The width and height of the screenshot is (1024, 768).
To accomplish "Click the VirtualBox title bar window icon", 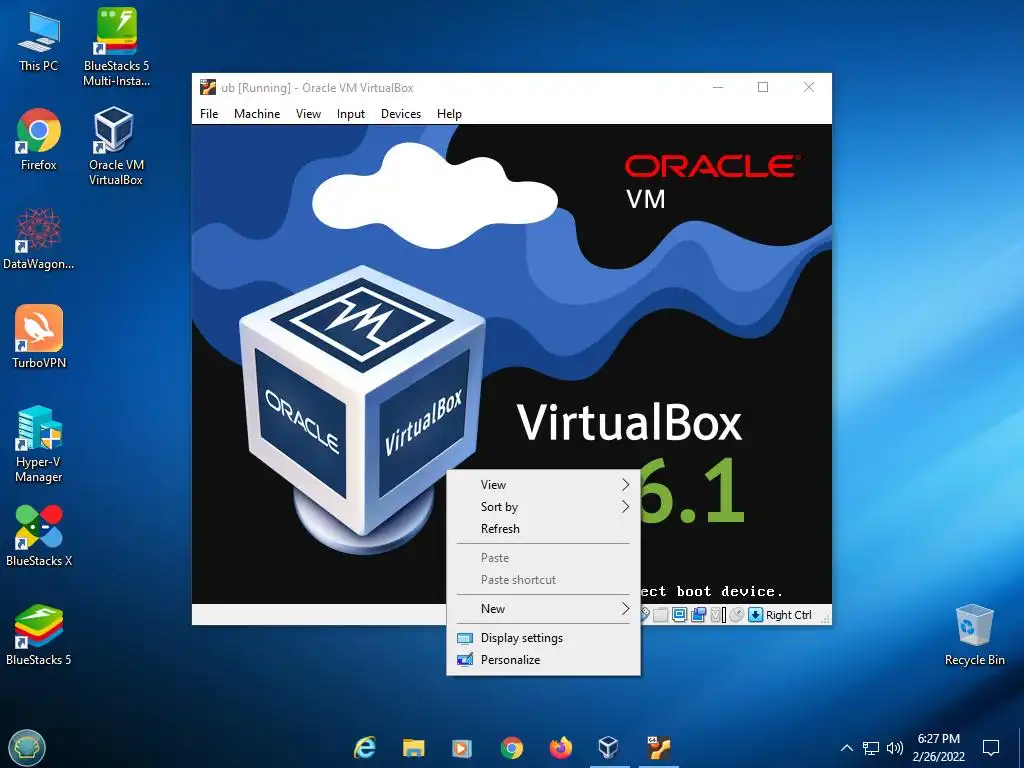I will point(208,88).
